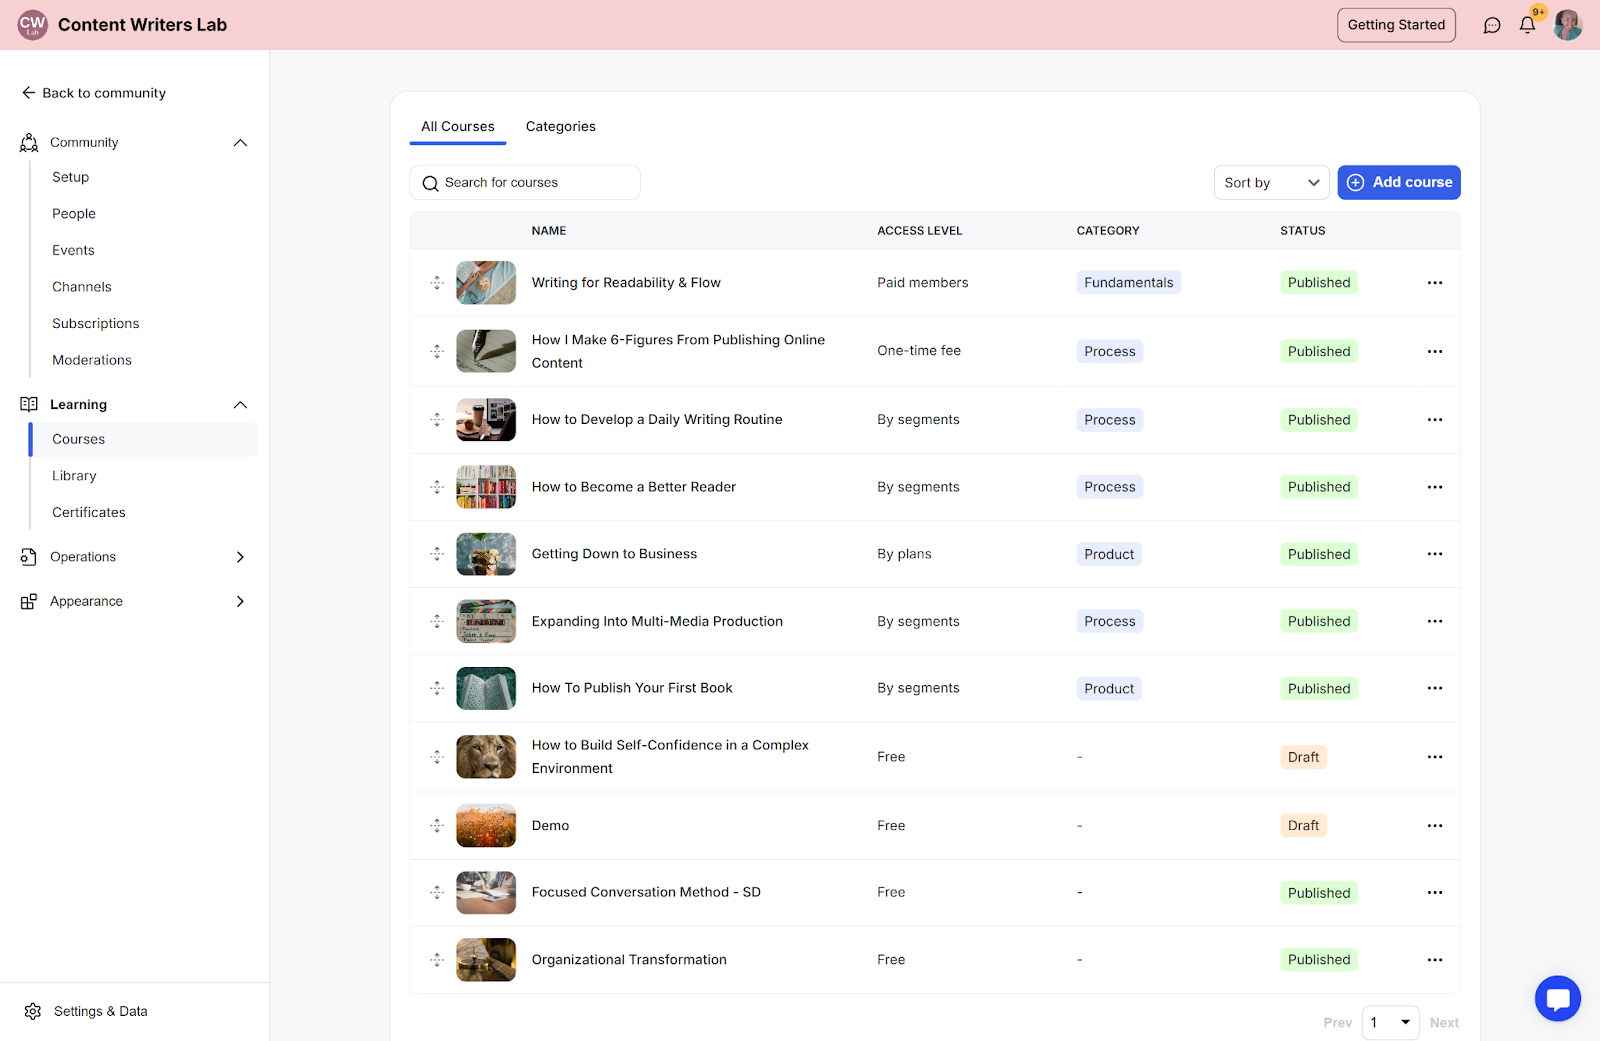Focus the Search for courses field
The image size is (1600, 1041).
coord(525,183)
